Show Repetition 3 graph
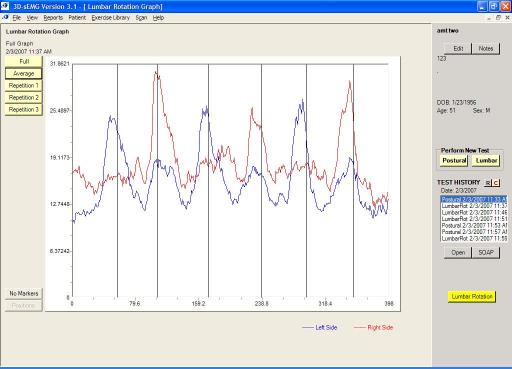Viewport: 512px width, 369px height. 24,109
